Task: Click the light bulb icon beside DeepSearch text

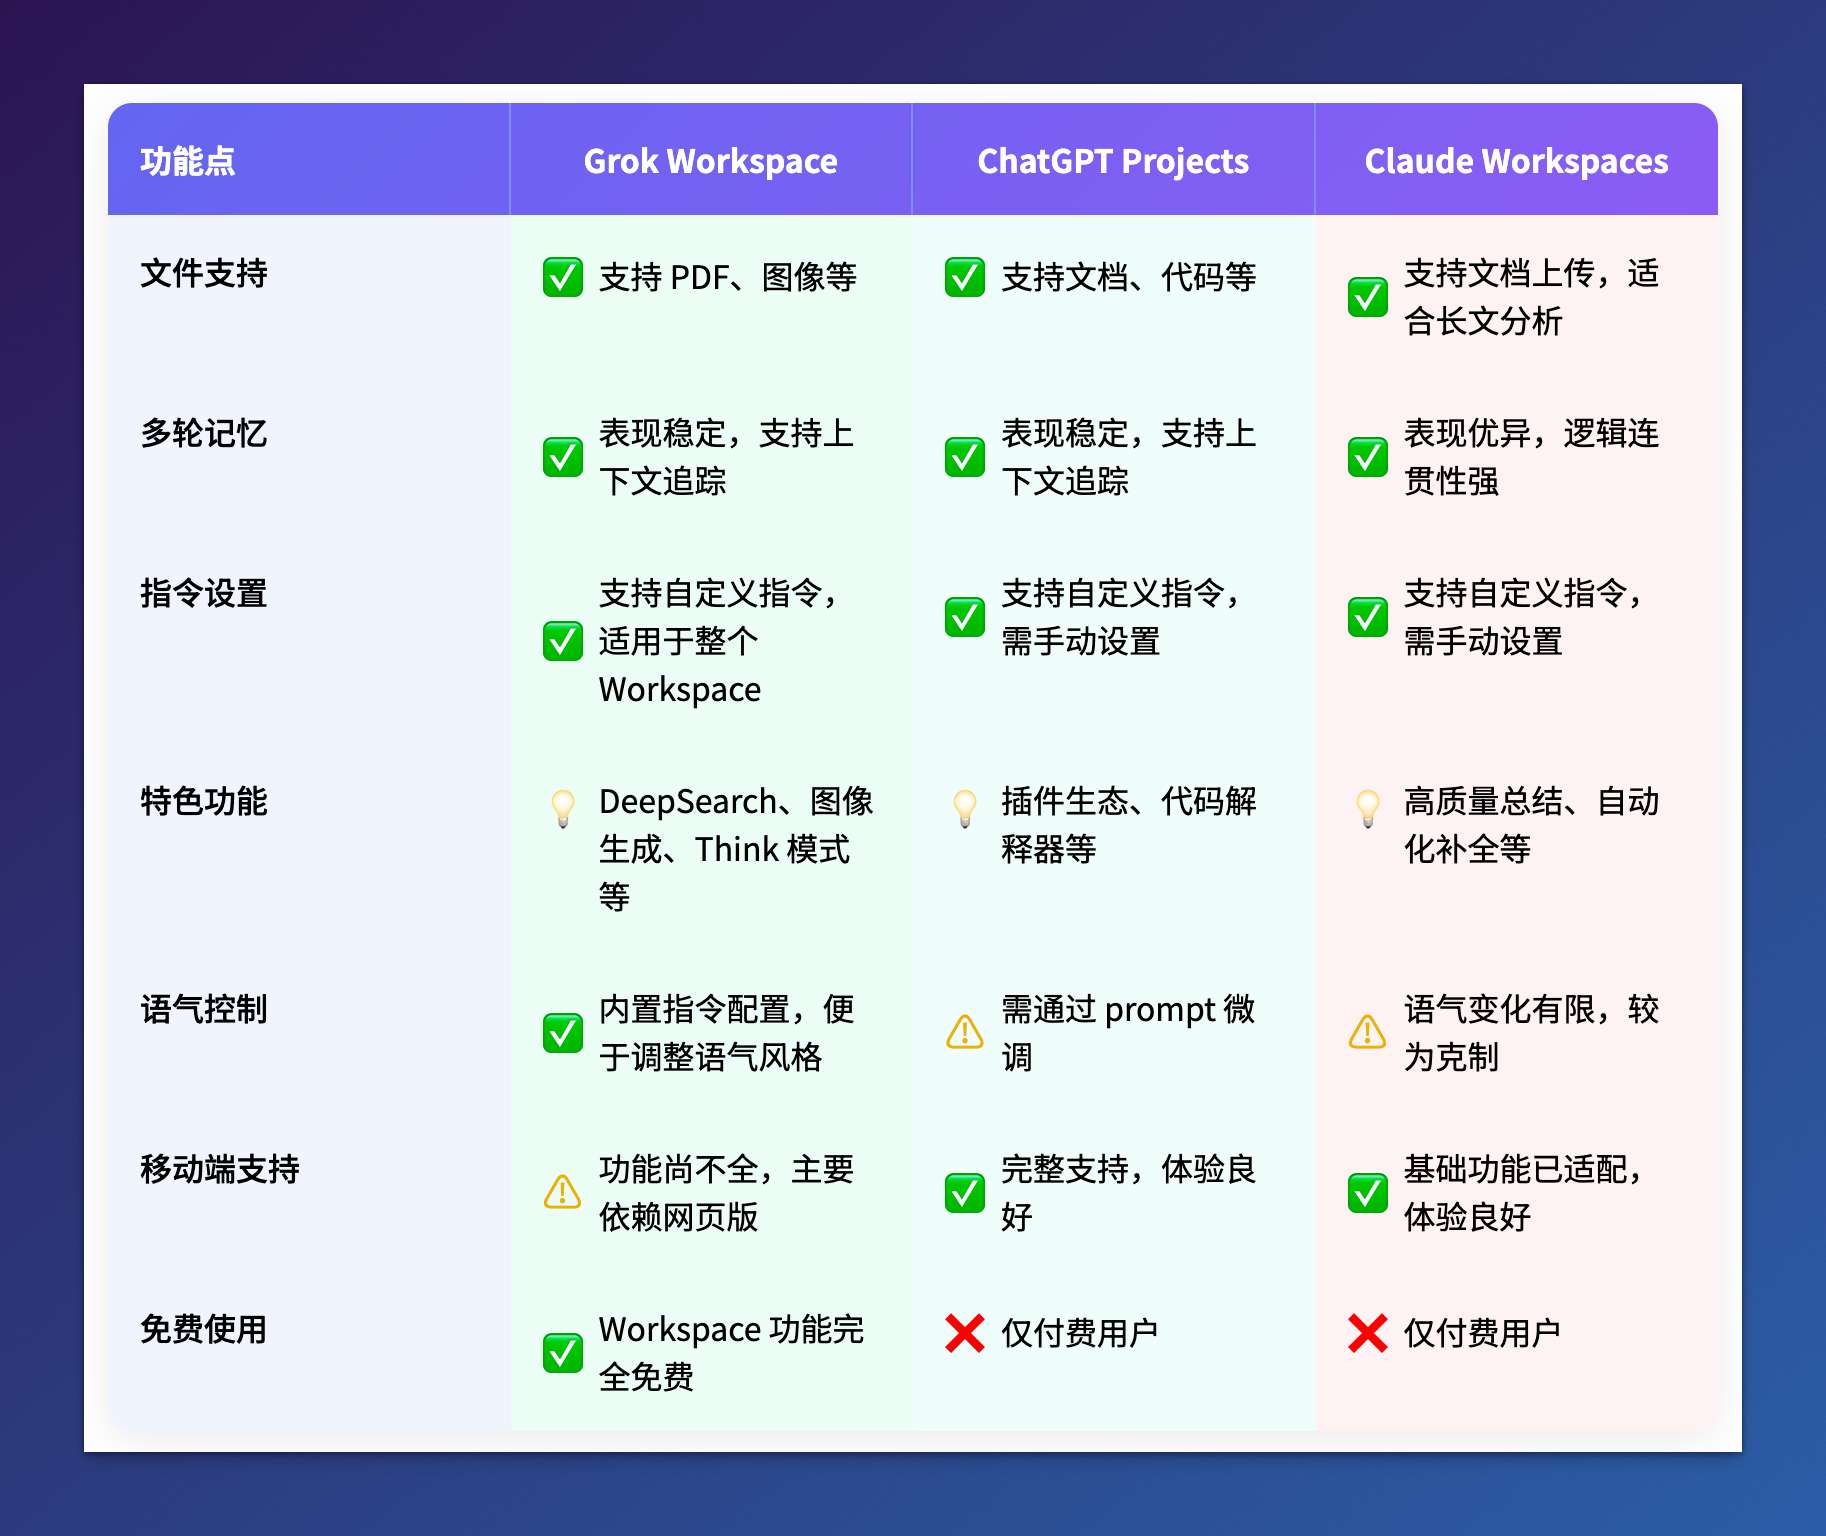Action: click(x=563, y=809)
